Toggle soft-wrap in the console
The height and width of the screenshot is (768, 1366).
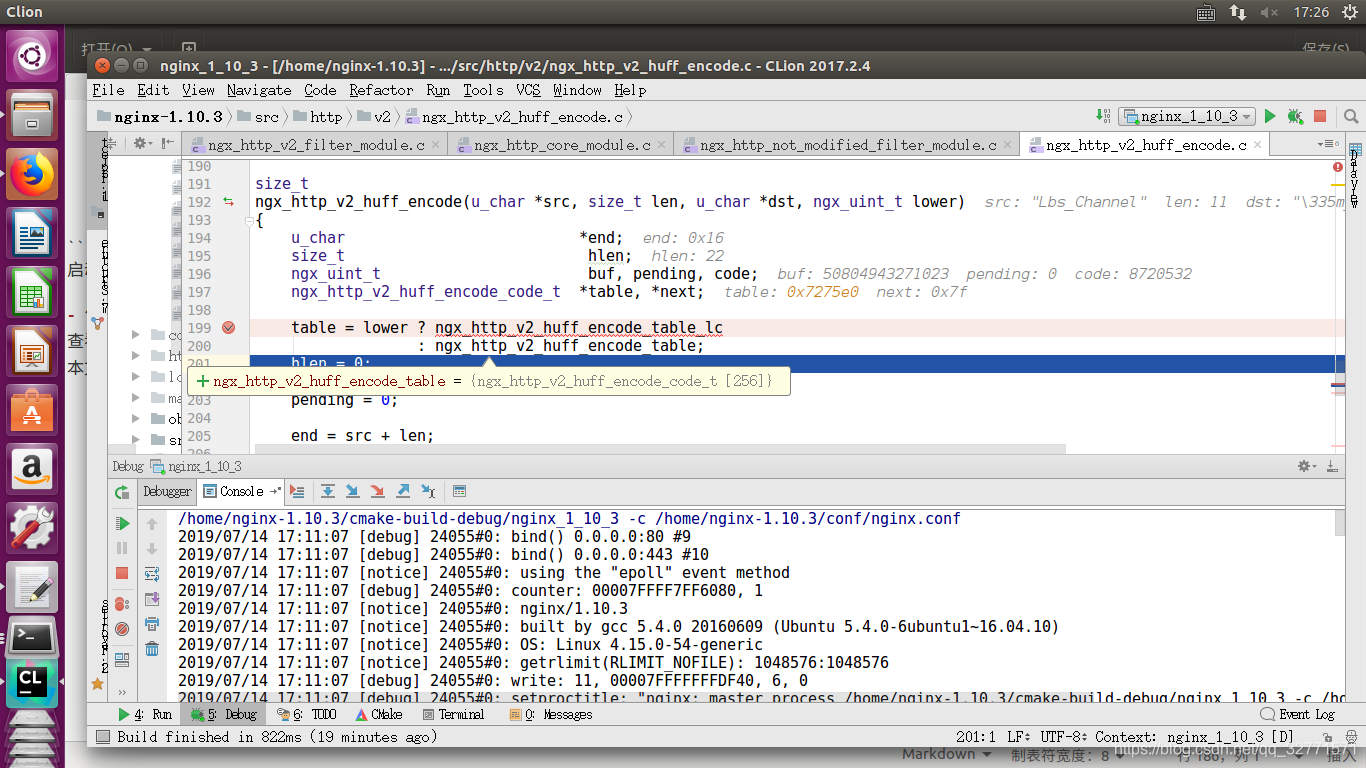[152, 574]
